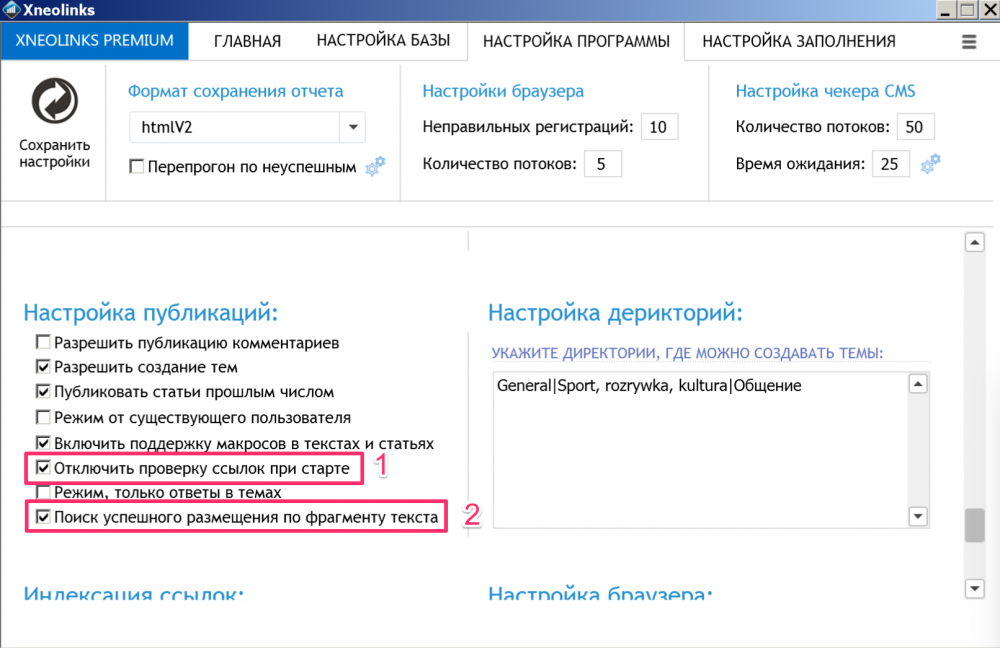Enable Разрешить публикацию комментариев checkbox

pyautogui.click(x=43, y=342)
